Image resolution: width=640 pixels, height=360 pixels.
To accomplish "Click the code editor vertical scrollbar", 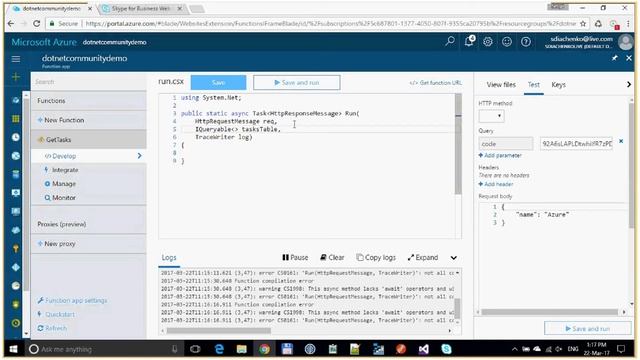I will (458, 144).
